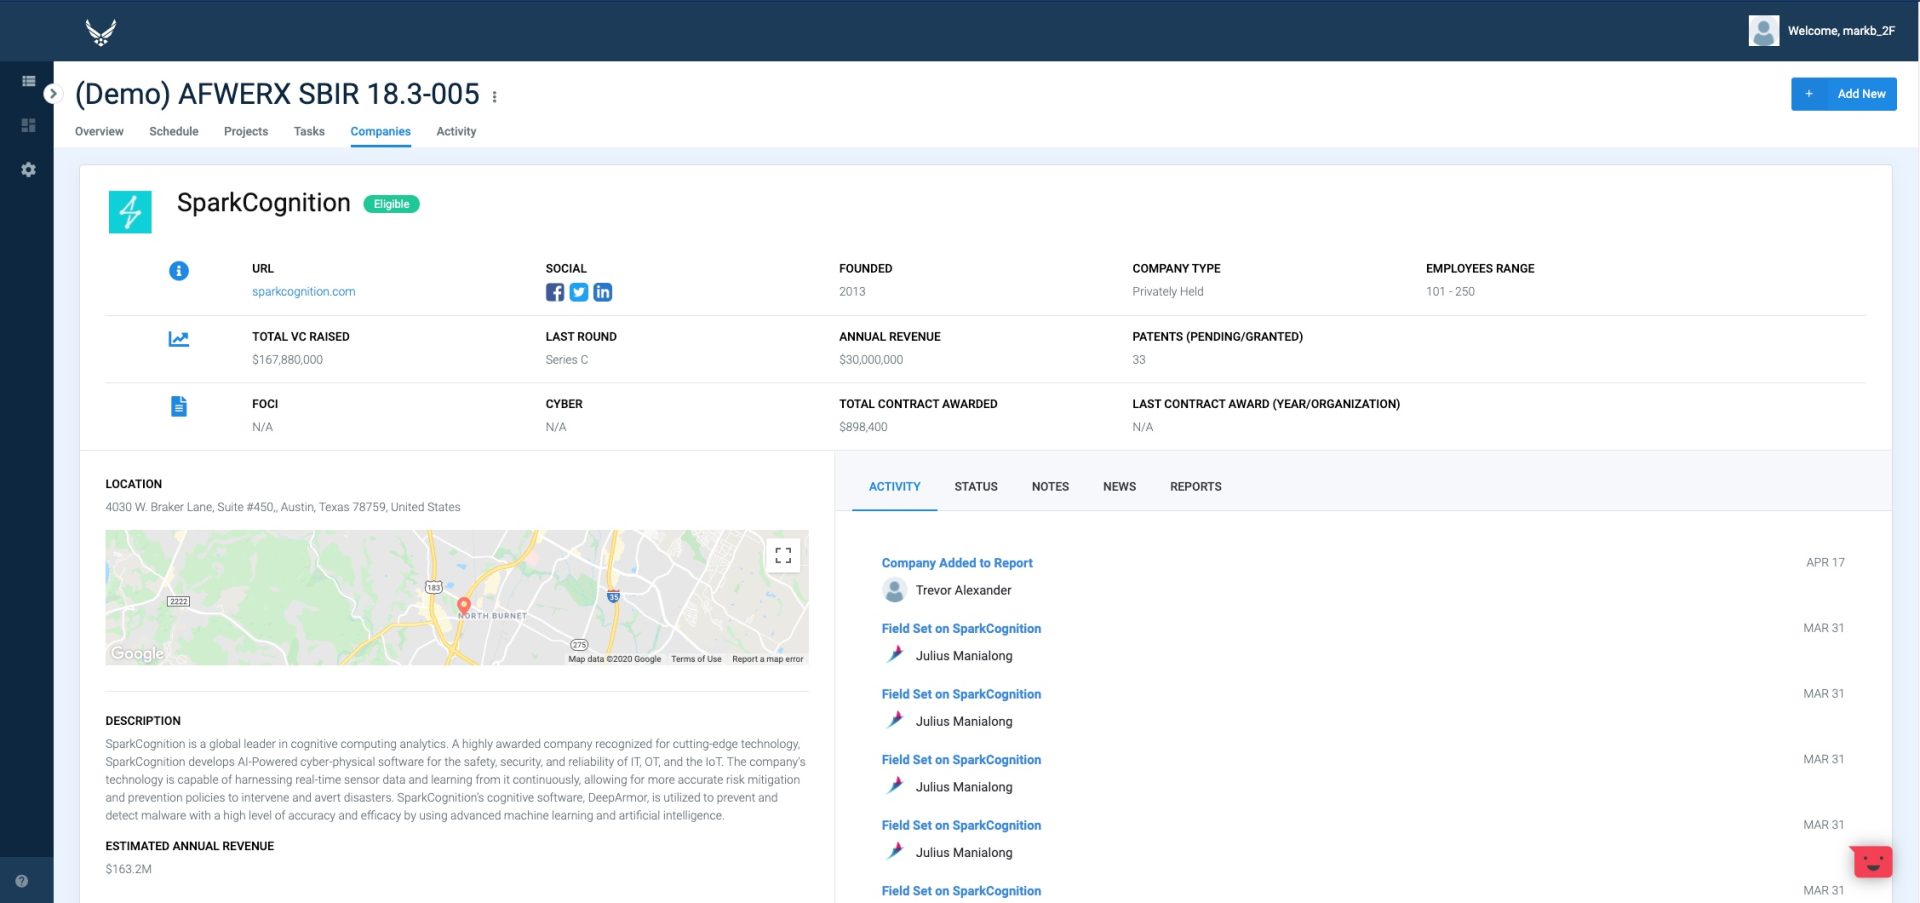Switch to the Schedule tab
The height and width of the screenshot is (903, 1920).
click(174, 131)
